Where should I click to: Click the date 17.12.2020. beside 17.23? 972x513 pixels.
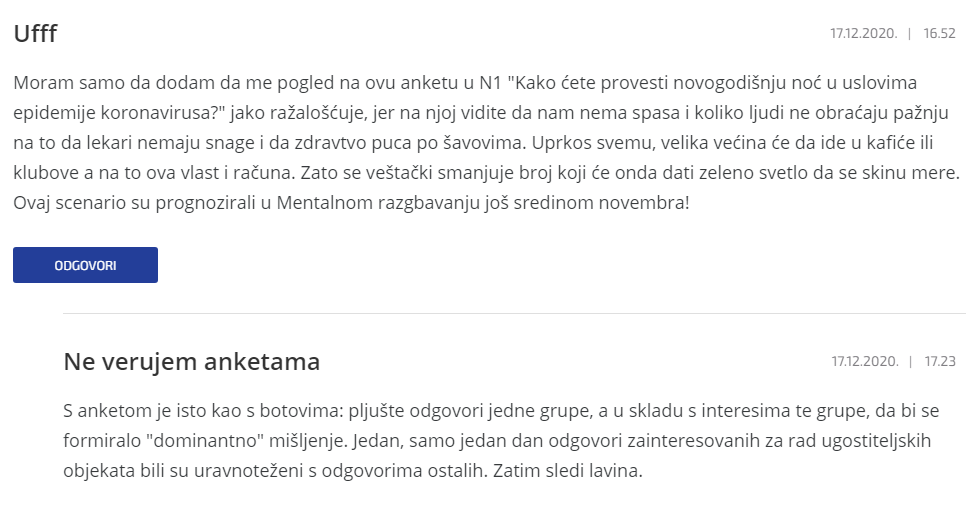[865, 361]
